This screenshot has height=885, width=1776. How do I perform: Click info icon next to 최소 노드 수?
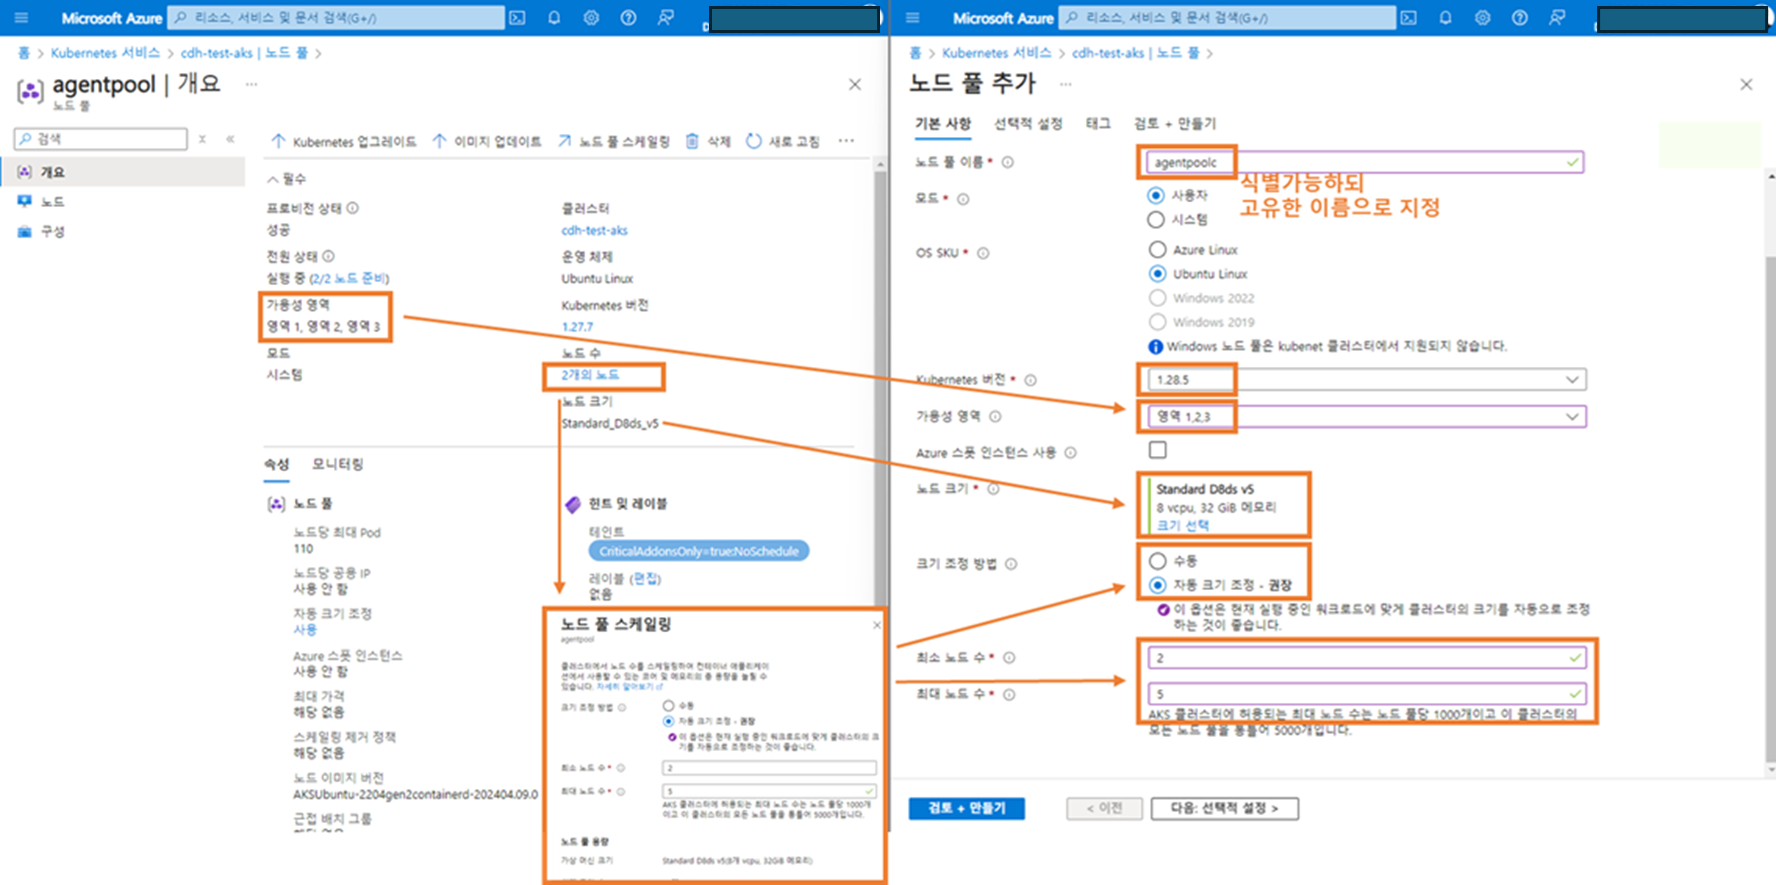pos(1009,657)
